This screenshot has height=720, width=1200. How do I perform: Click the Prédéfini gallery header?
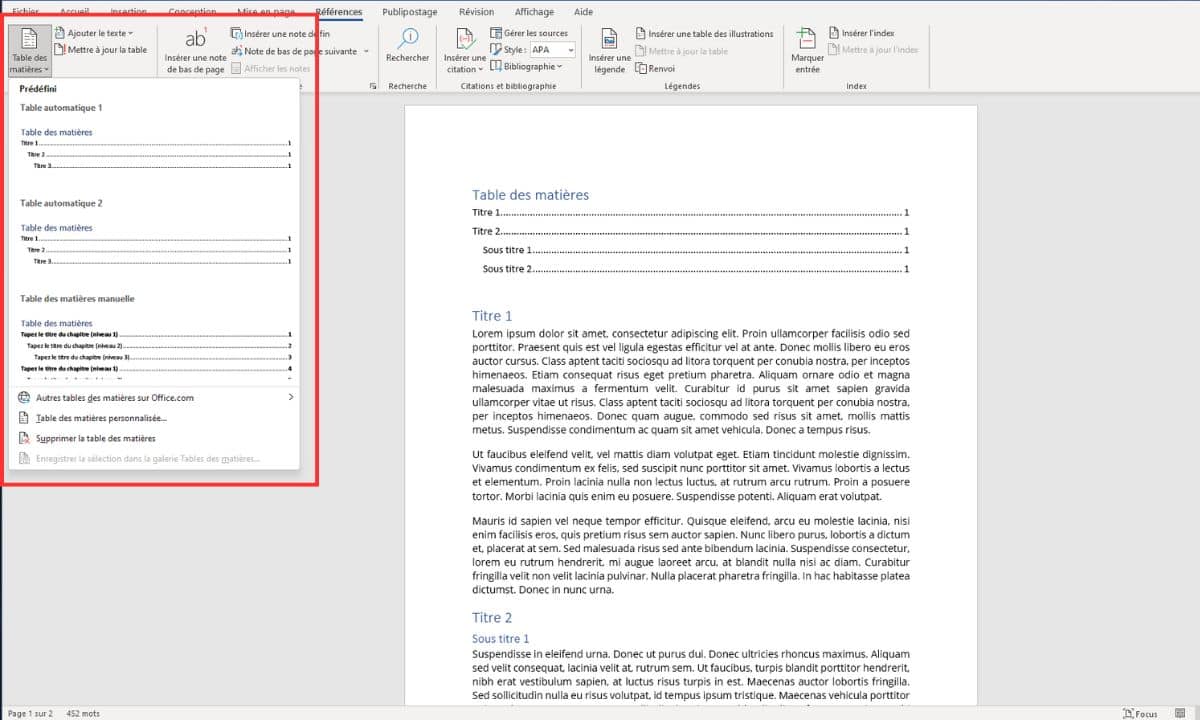click(x=38, y=89)
